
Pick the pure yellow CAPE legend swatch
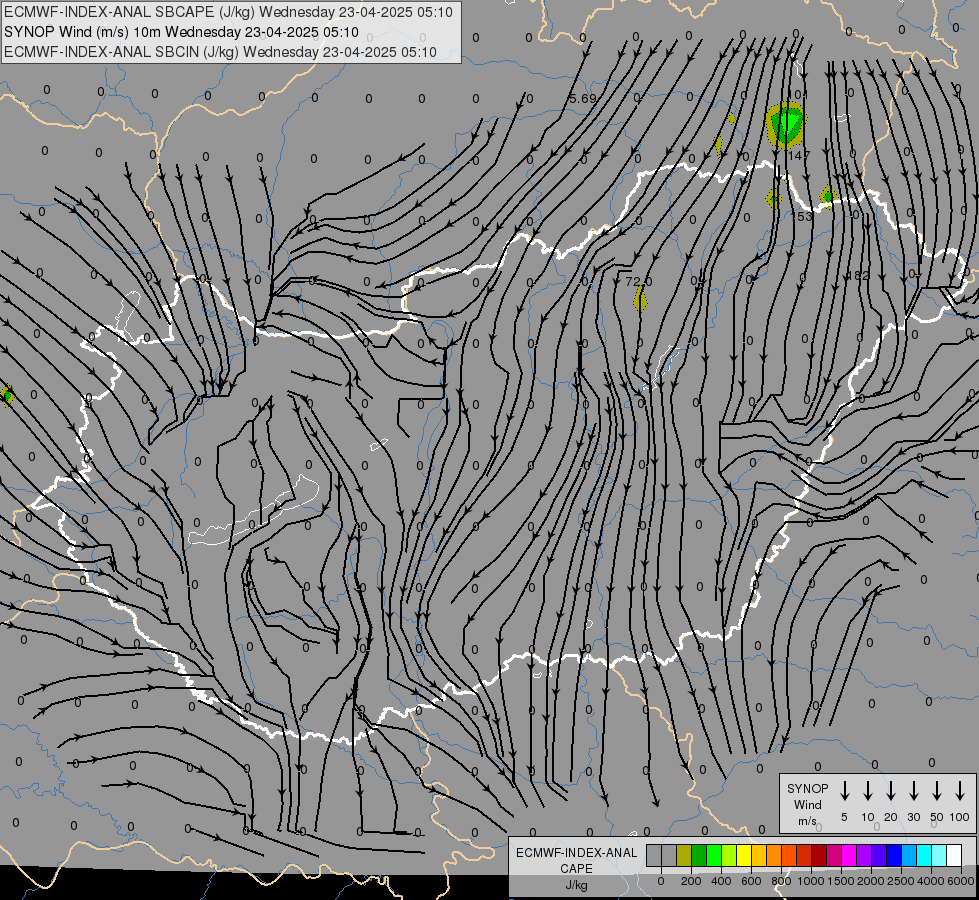(x=744, y=855)
